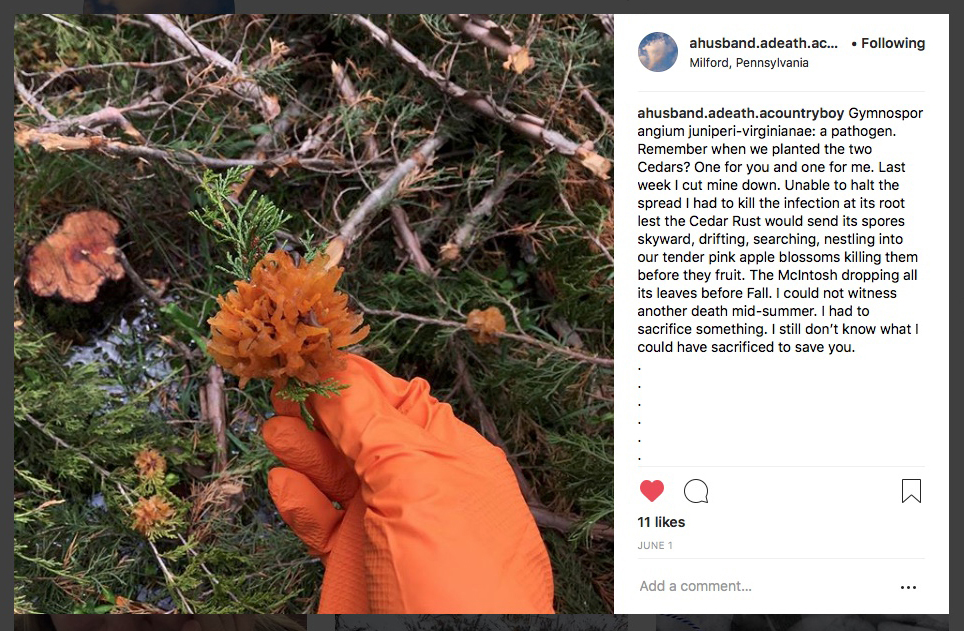Open the Milford, Pennsylvania location link
This screenshot has width=964, height=631.
point(749,63)
